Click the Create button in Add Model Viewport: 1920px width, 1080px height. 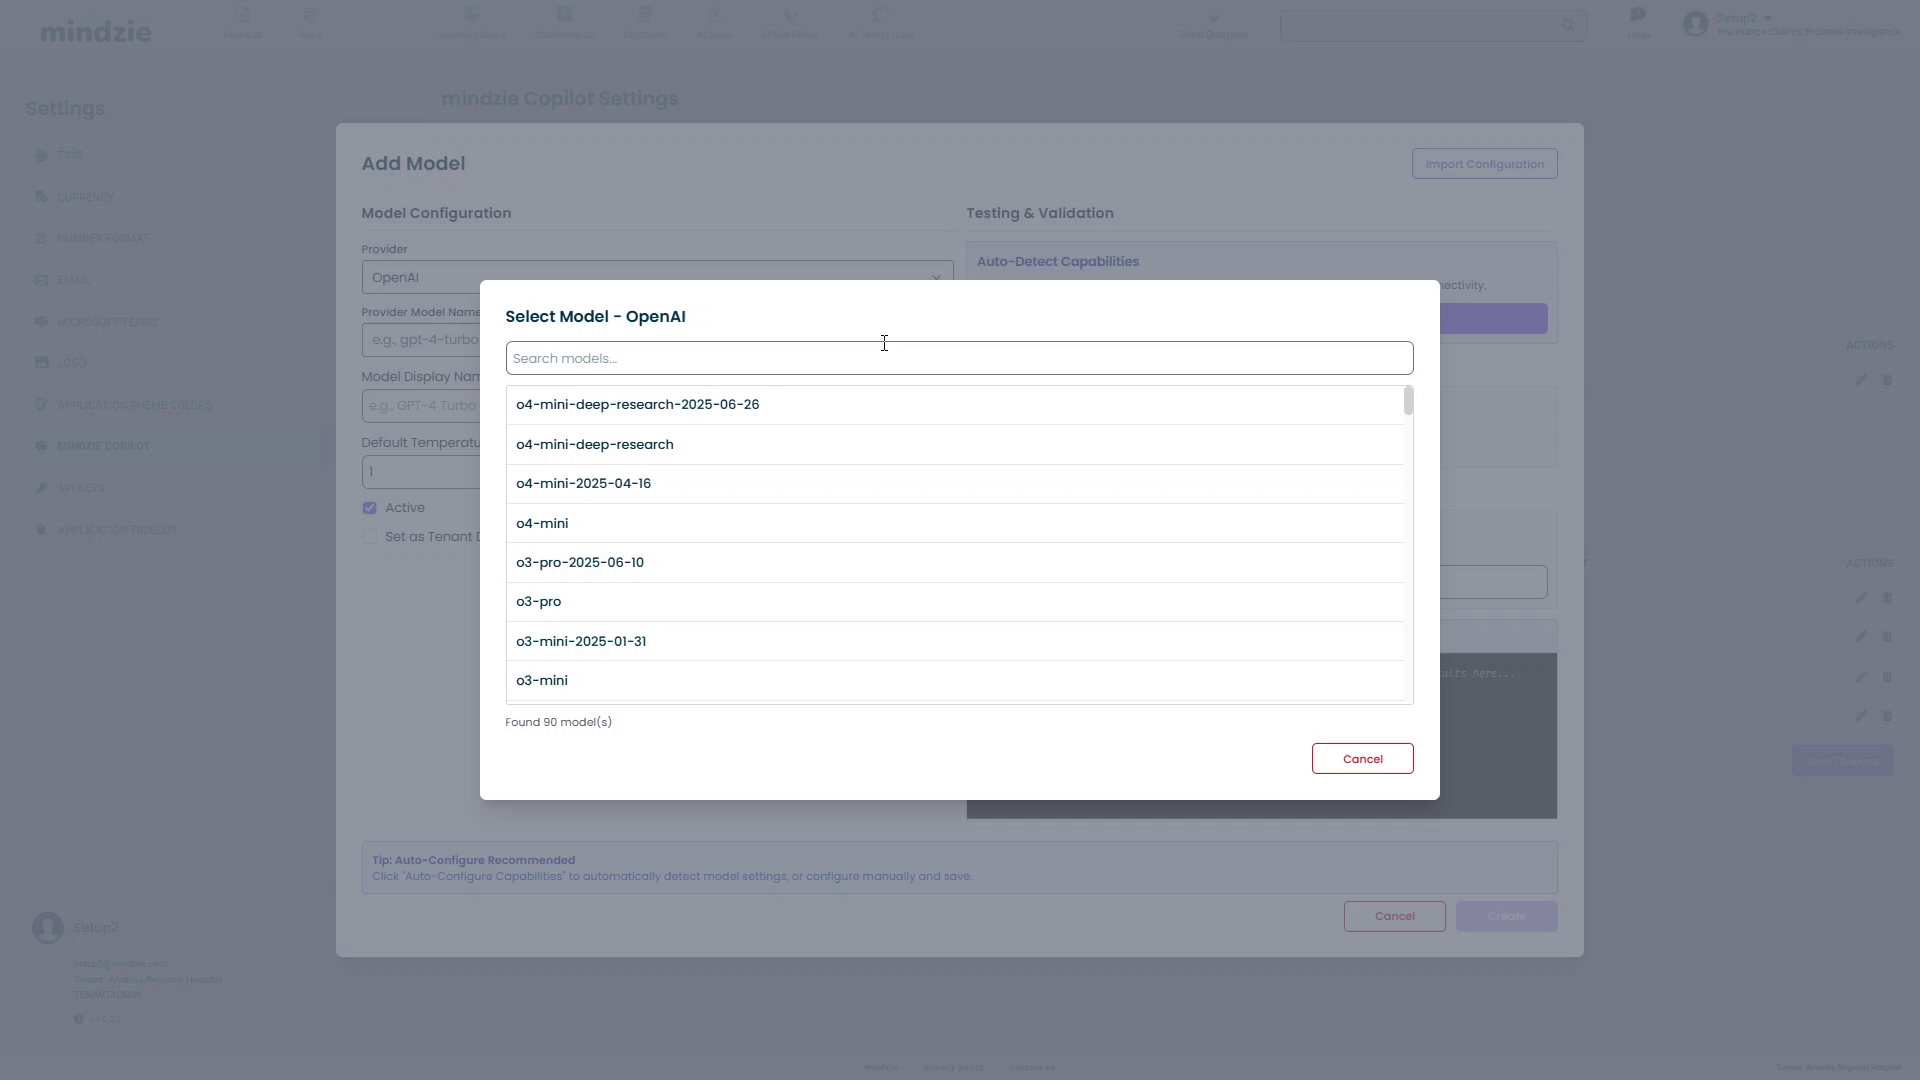point(1506,916)
